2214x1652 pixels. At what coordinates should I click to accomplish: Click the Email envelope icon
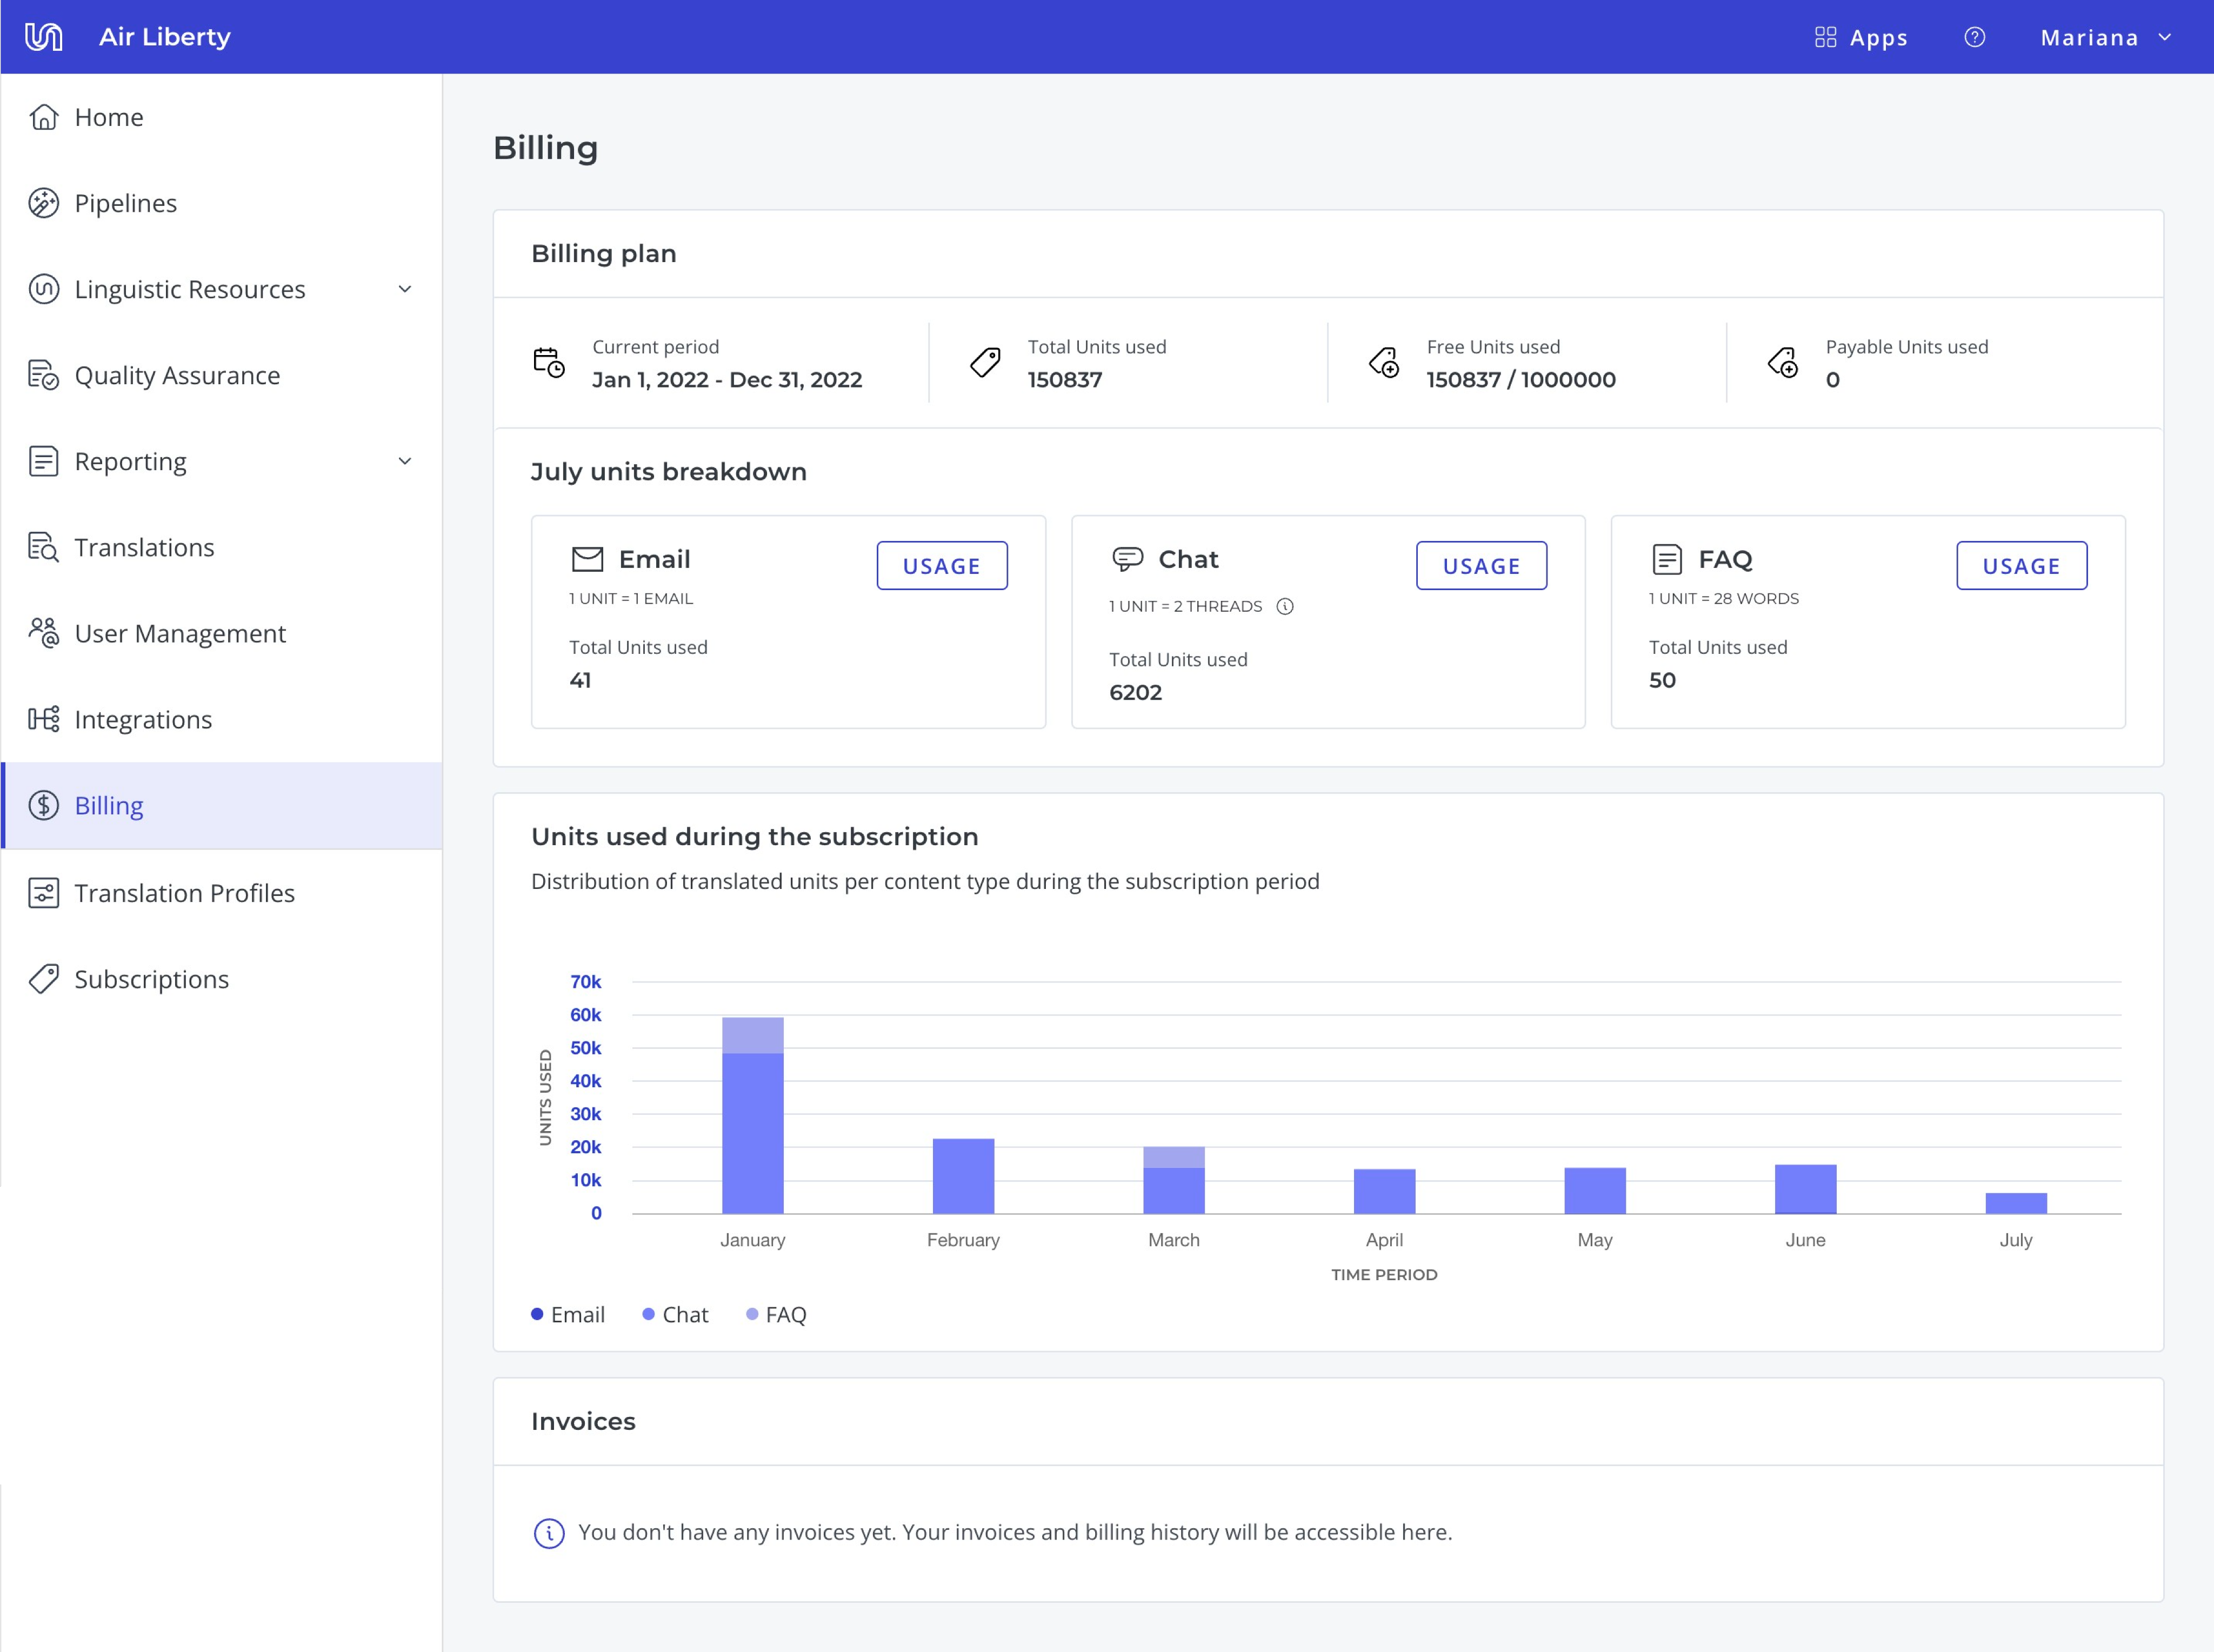(587, 559)
